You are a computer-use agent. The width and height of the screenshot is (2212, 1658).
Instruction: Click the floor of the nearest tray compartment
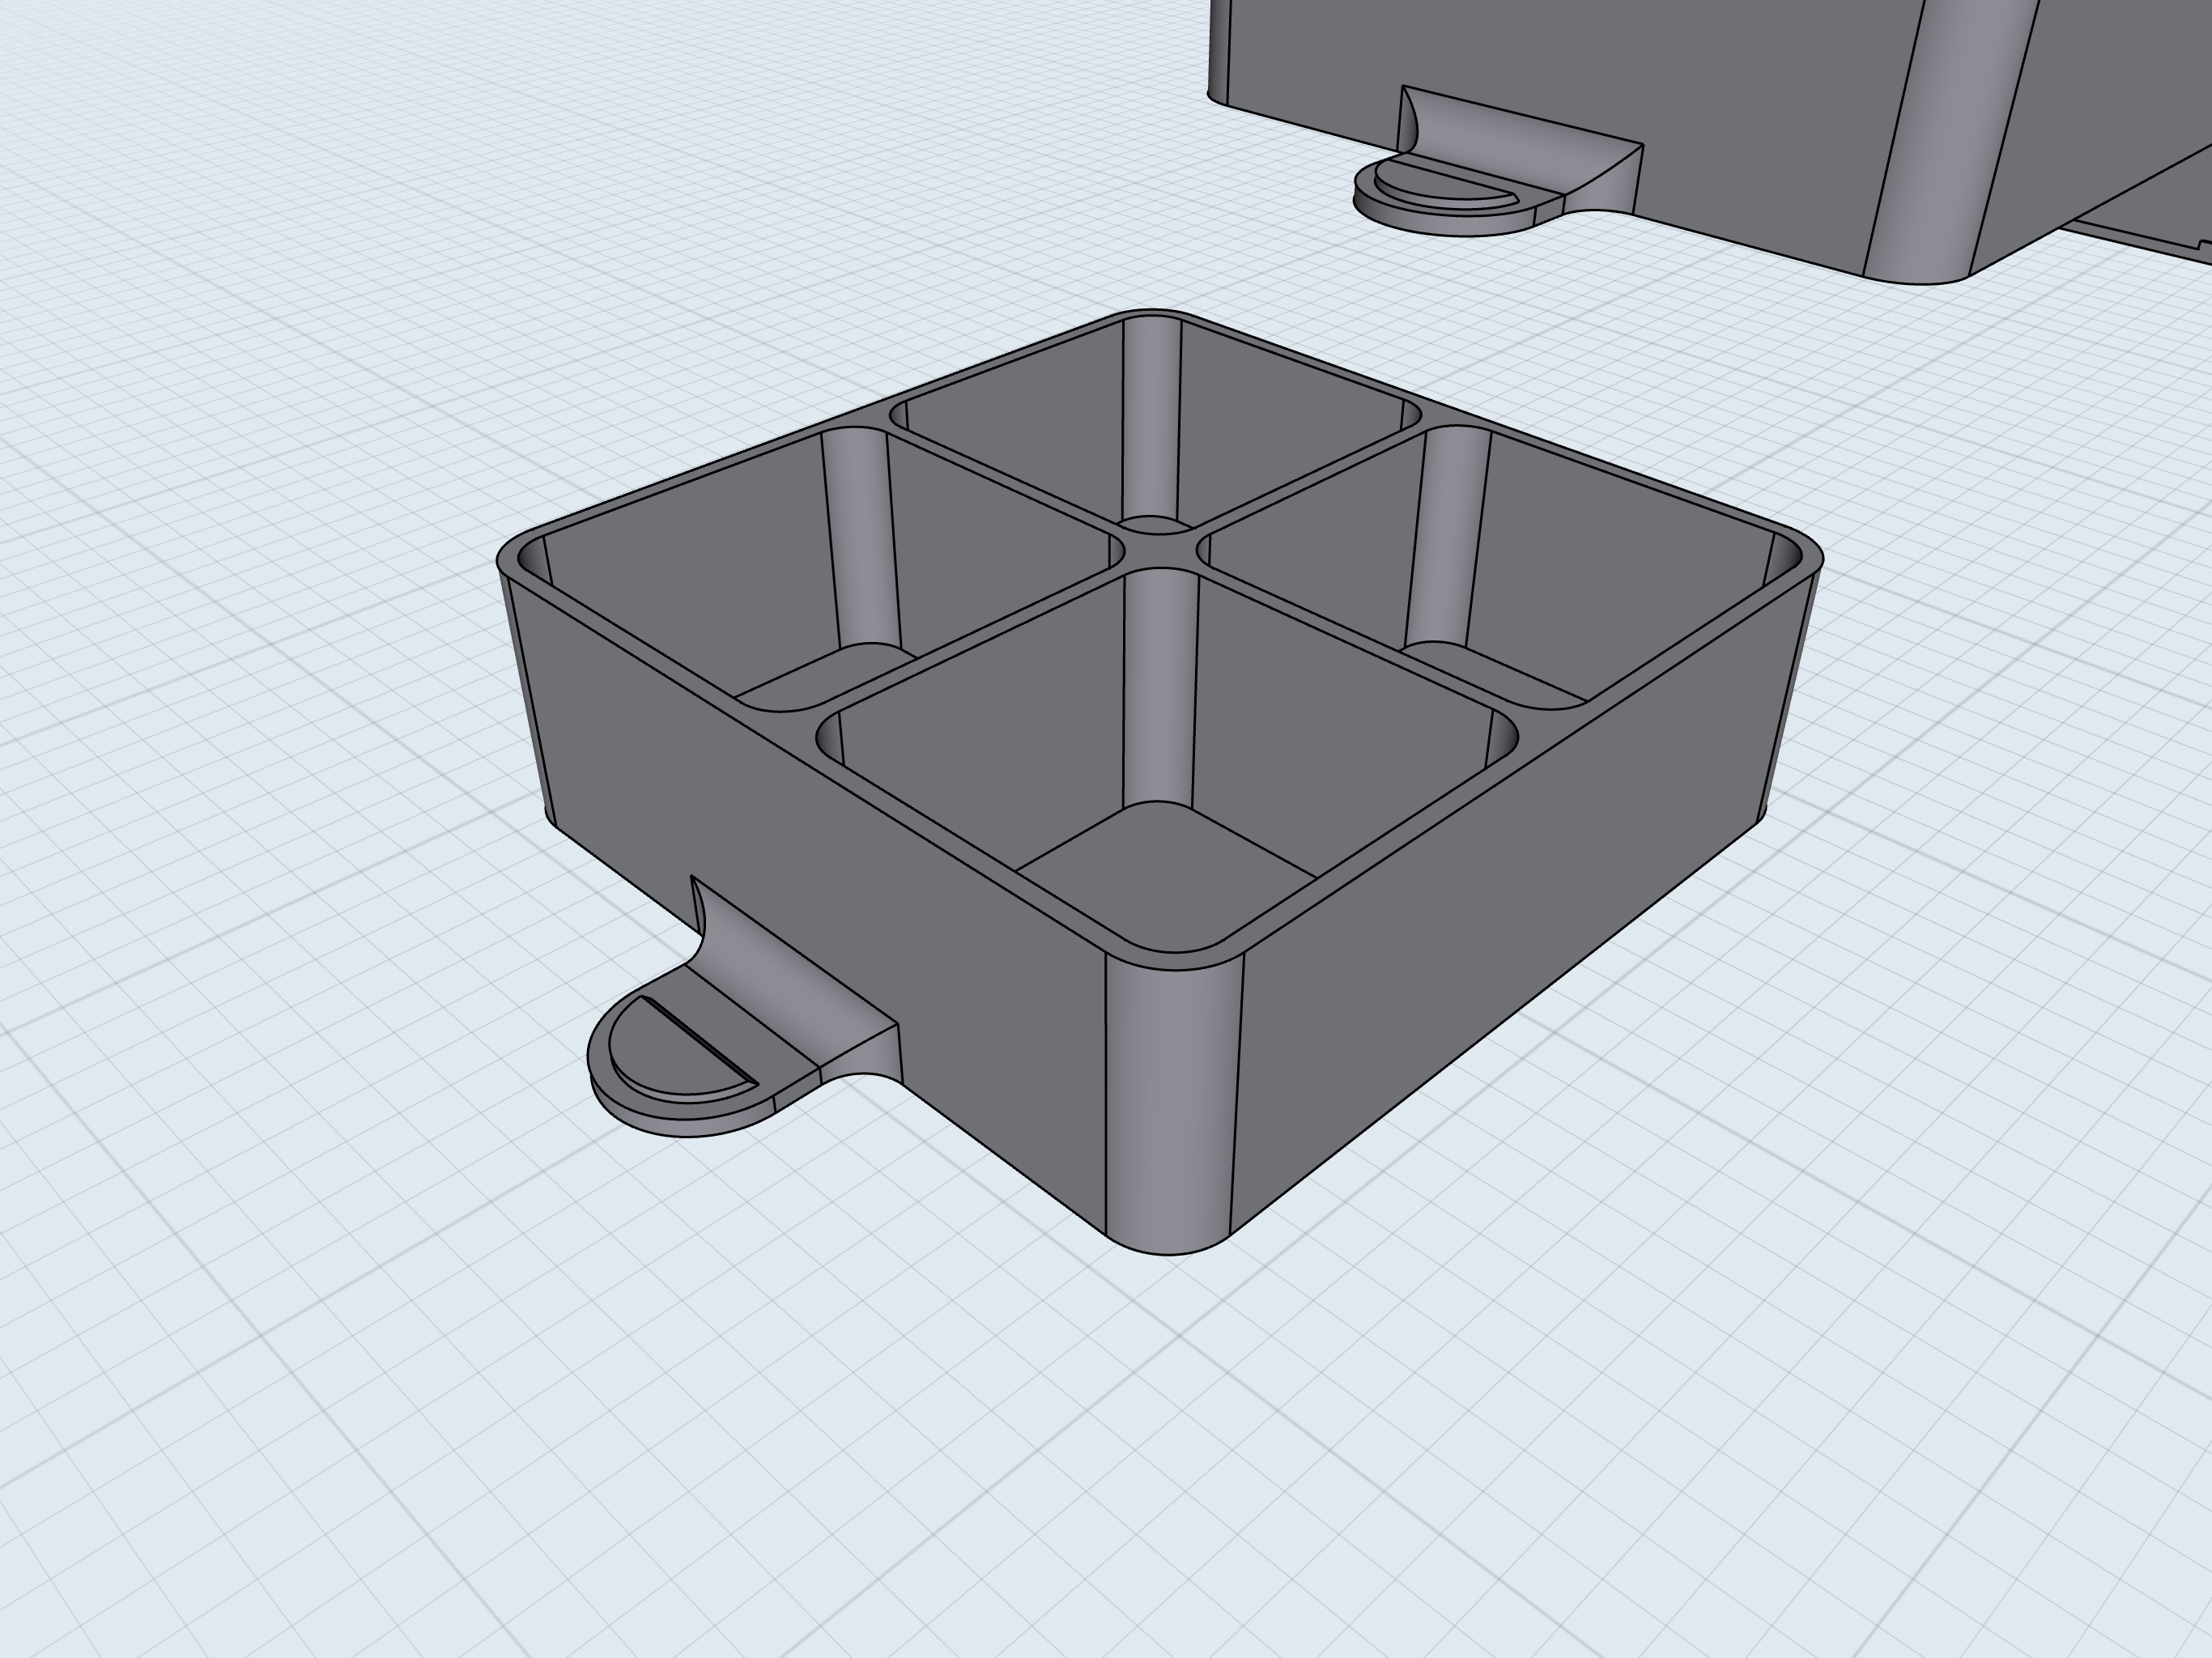(x=1165, y=875)
